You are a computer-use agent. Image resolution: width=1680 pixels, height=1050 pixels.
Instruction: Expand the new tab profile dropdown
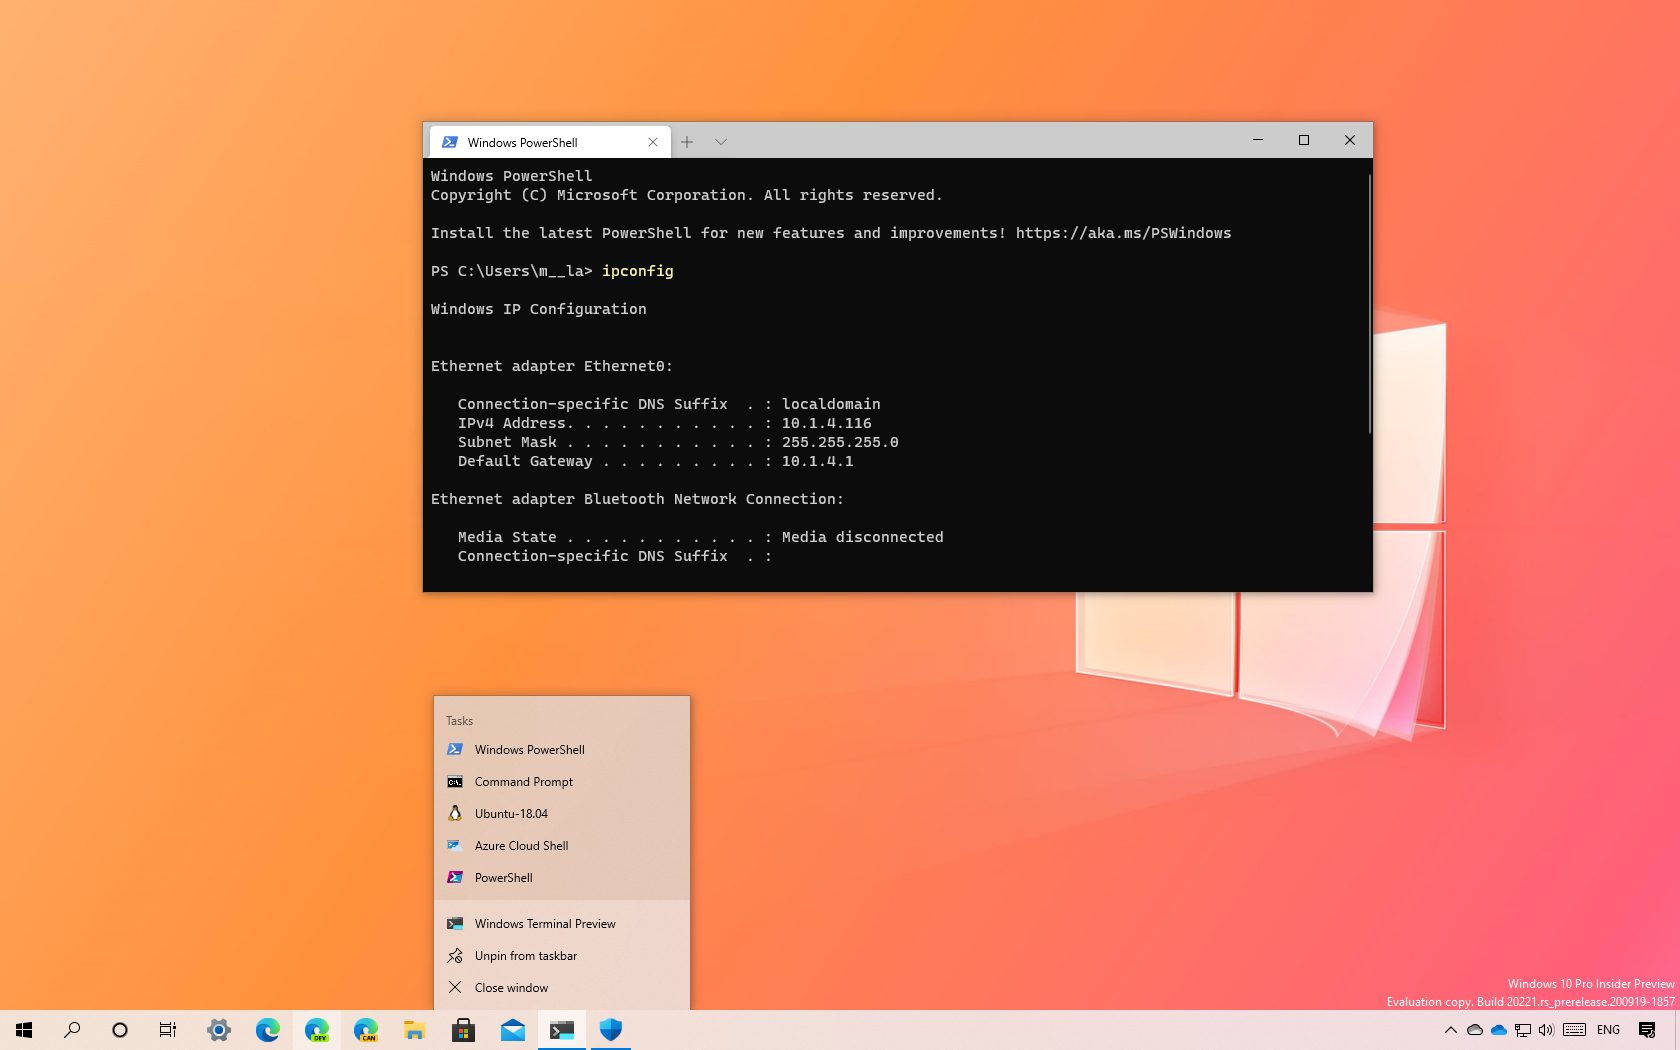(x=720, y=142)
